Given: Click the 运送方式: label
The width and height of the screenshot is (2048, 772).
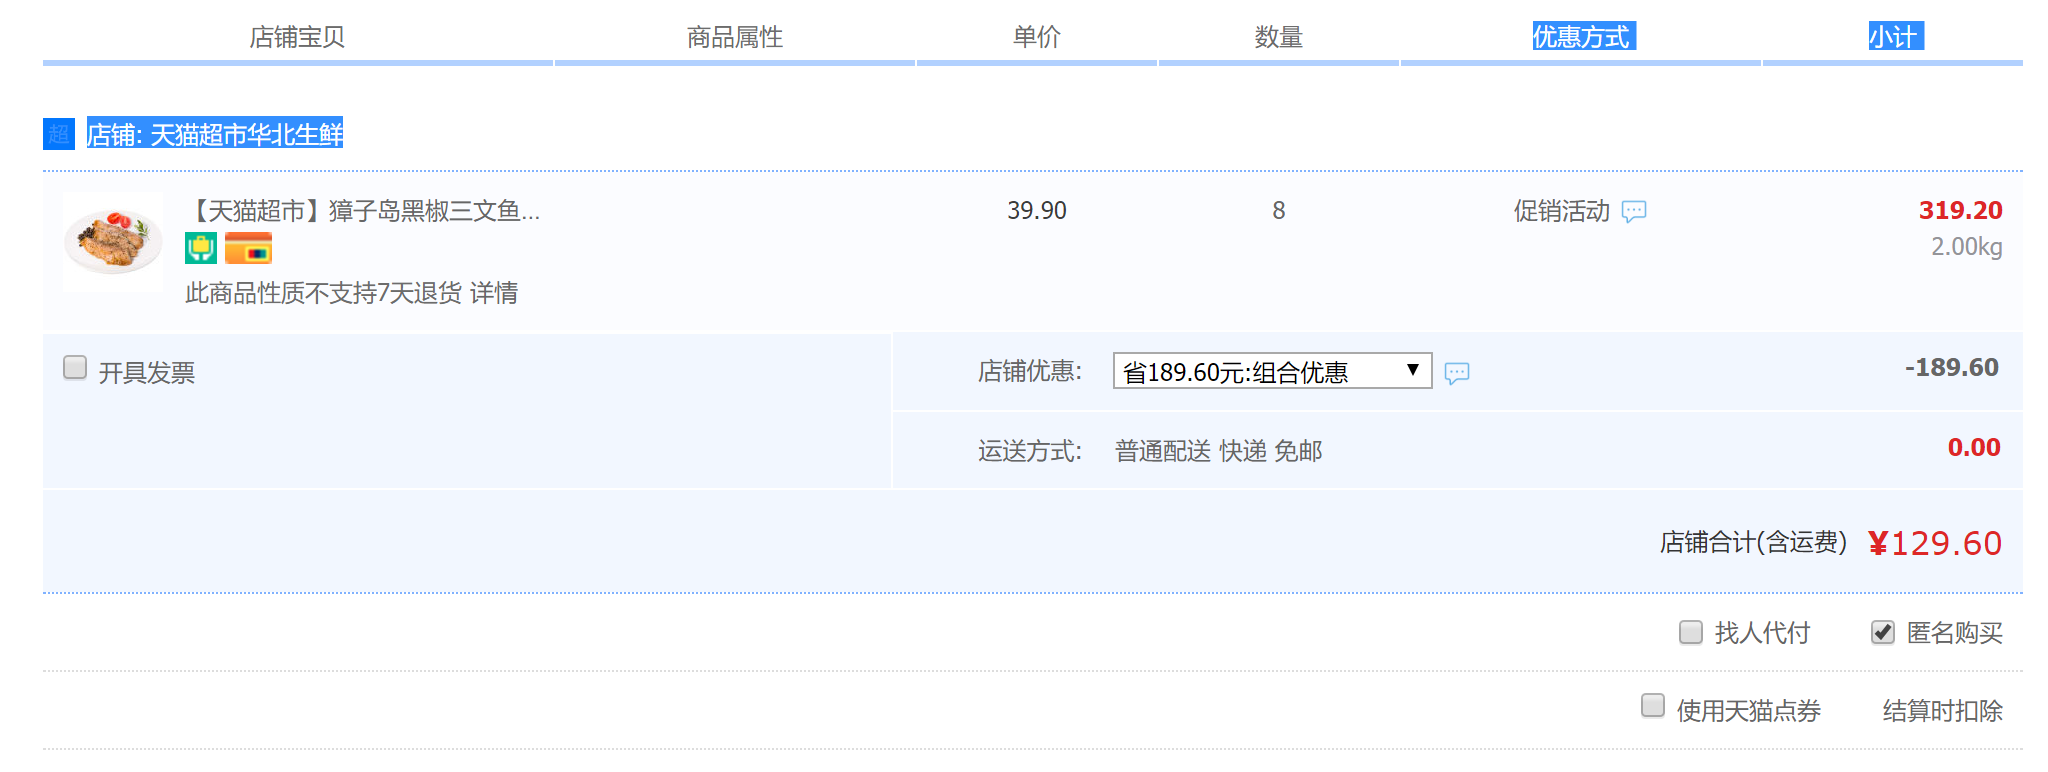Looking at the screenshot, I should click(1030, 451).
